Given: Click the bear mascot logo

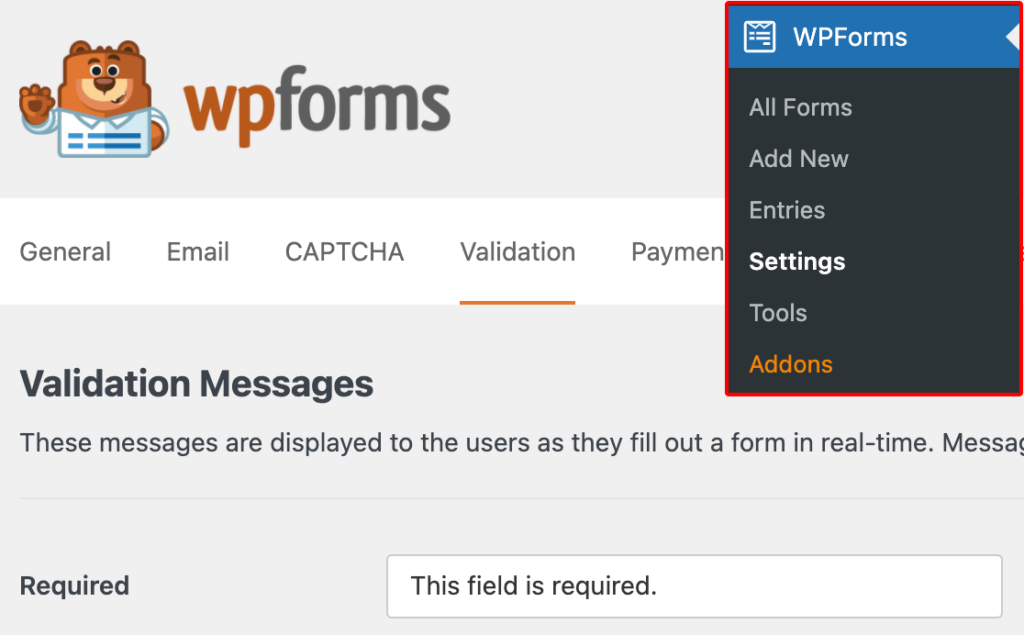Looking at the screenshot, I should (94, 99).
